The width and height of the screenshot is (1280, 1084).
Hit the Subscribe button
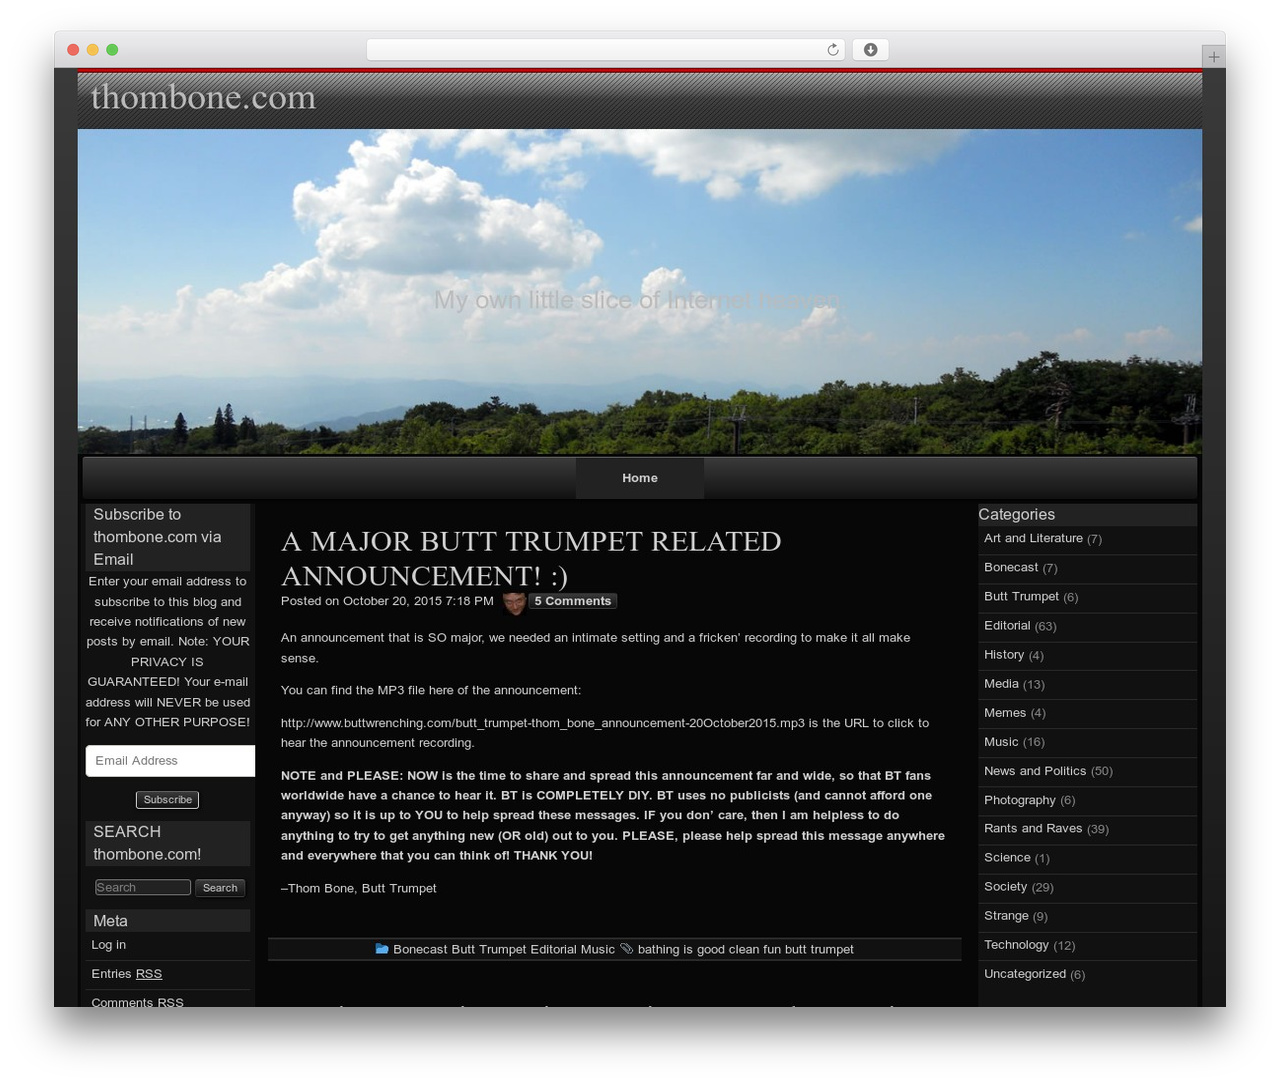coord(167,800)
